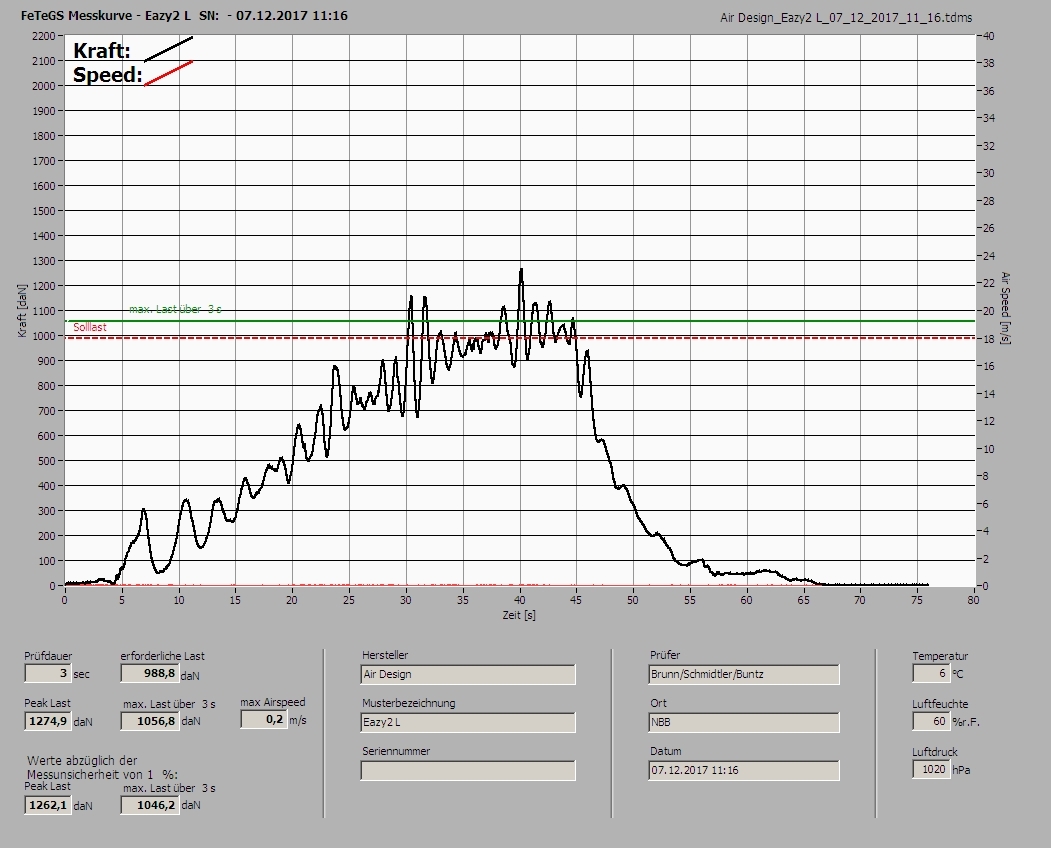Viewport: 1051px width, 848px height.
Task: Click the 2200 tick on Kraft axis
Action: tap(43, 36)
